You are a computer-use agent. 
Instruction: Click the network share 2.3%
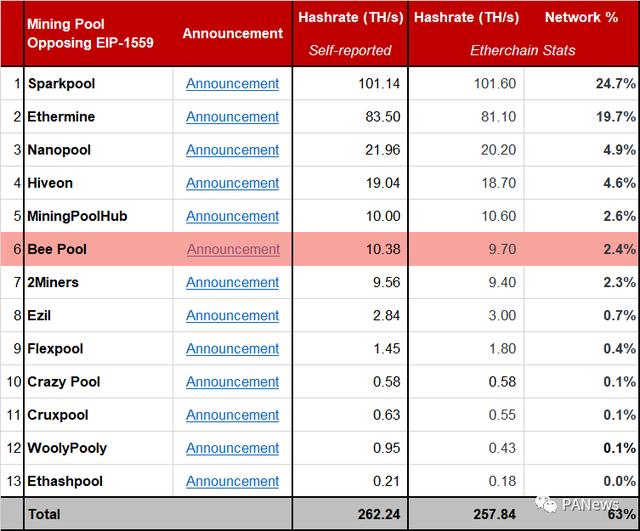pyautogui.click(x=620, y=282)
